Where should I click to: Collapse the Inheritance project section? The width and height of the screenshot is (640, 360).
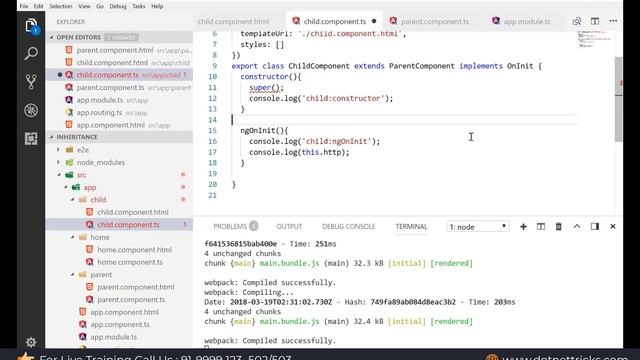[51, 137]
